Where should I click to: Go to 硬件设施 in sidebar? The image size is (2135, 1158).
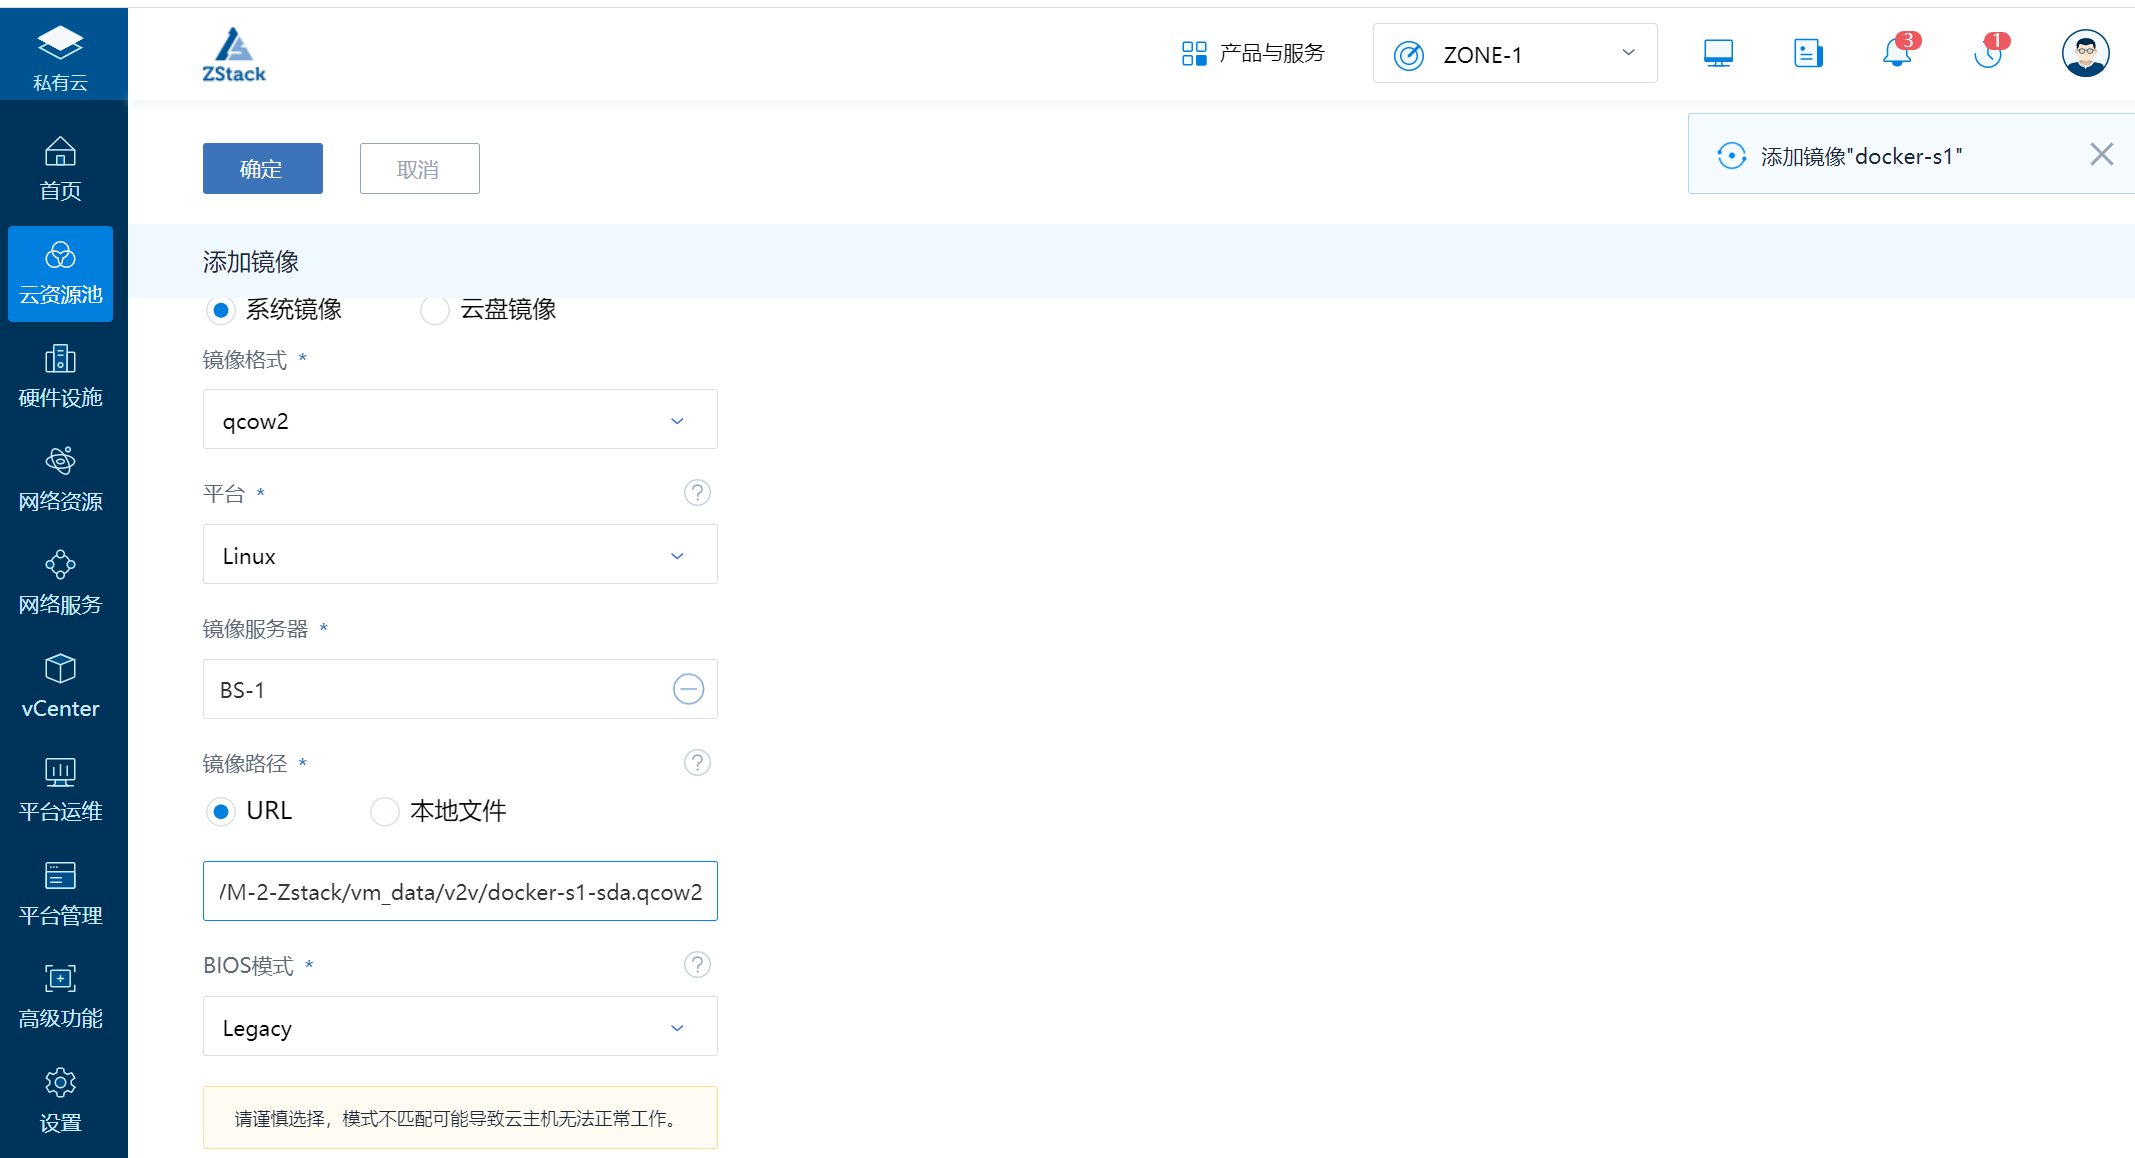[60, 377]
